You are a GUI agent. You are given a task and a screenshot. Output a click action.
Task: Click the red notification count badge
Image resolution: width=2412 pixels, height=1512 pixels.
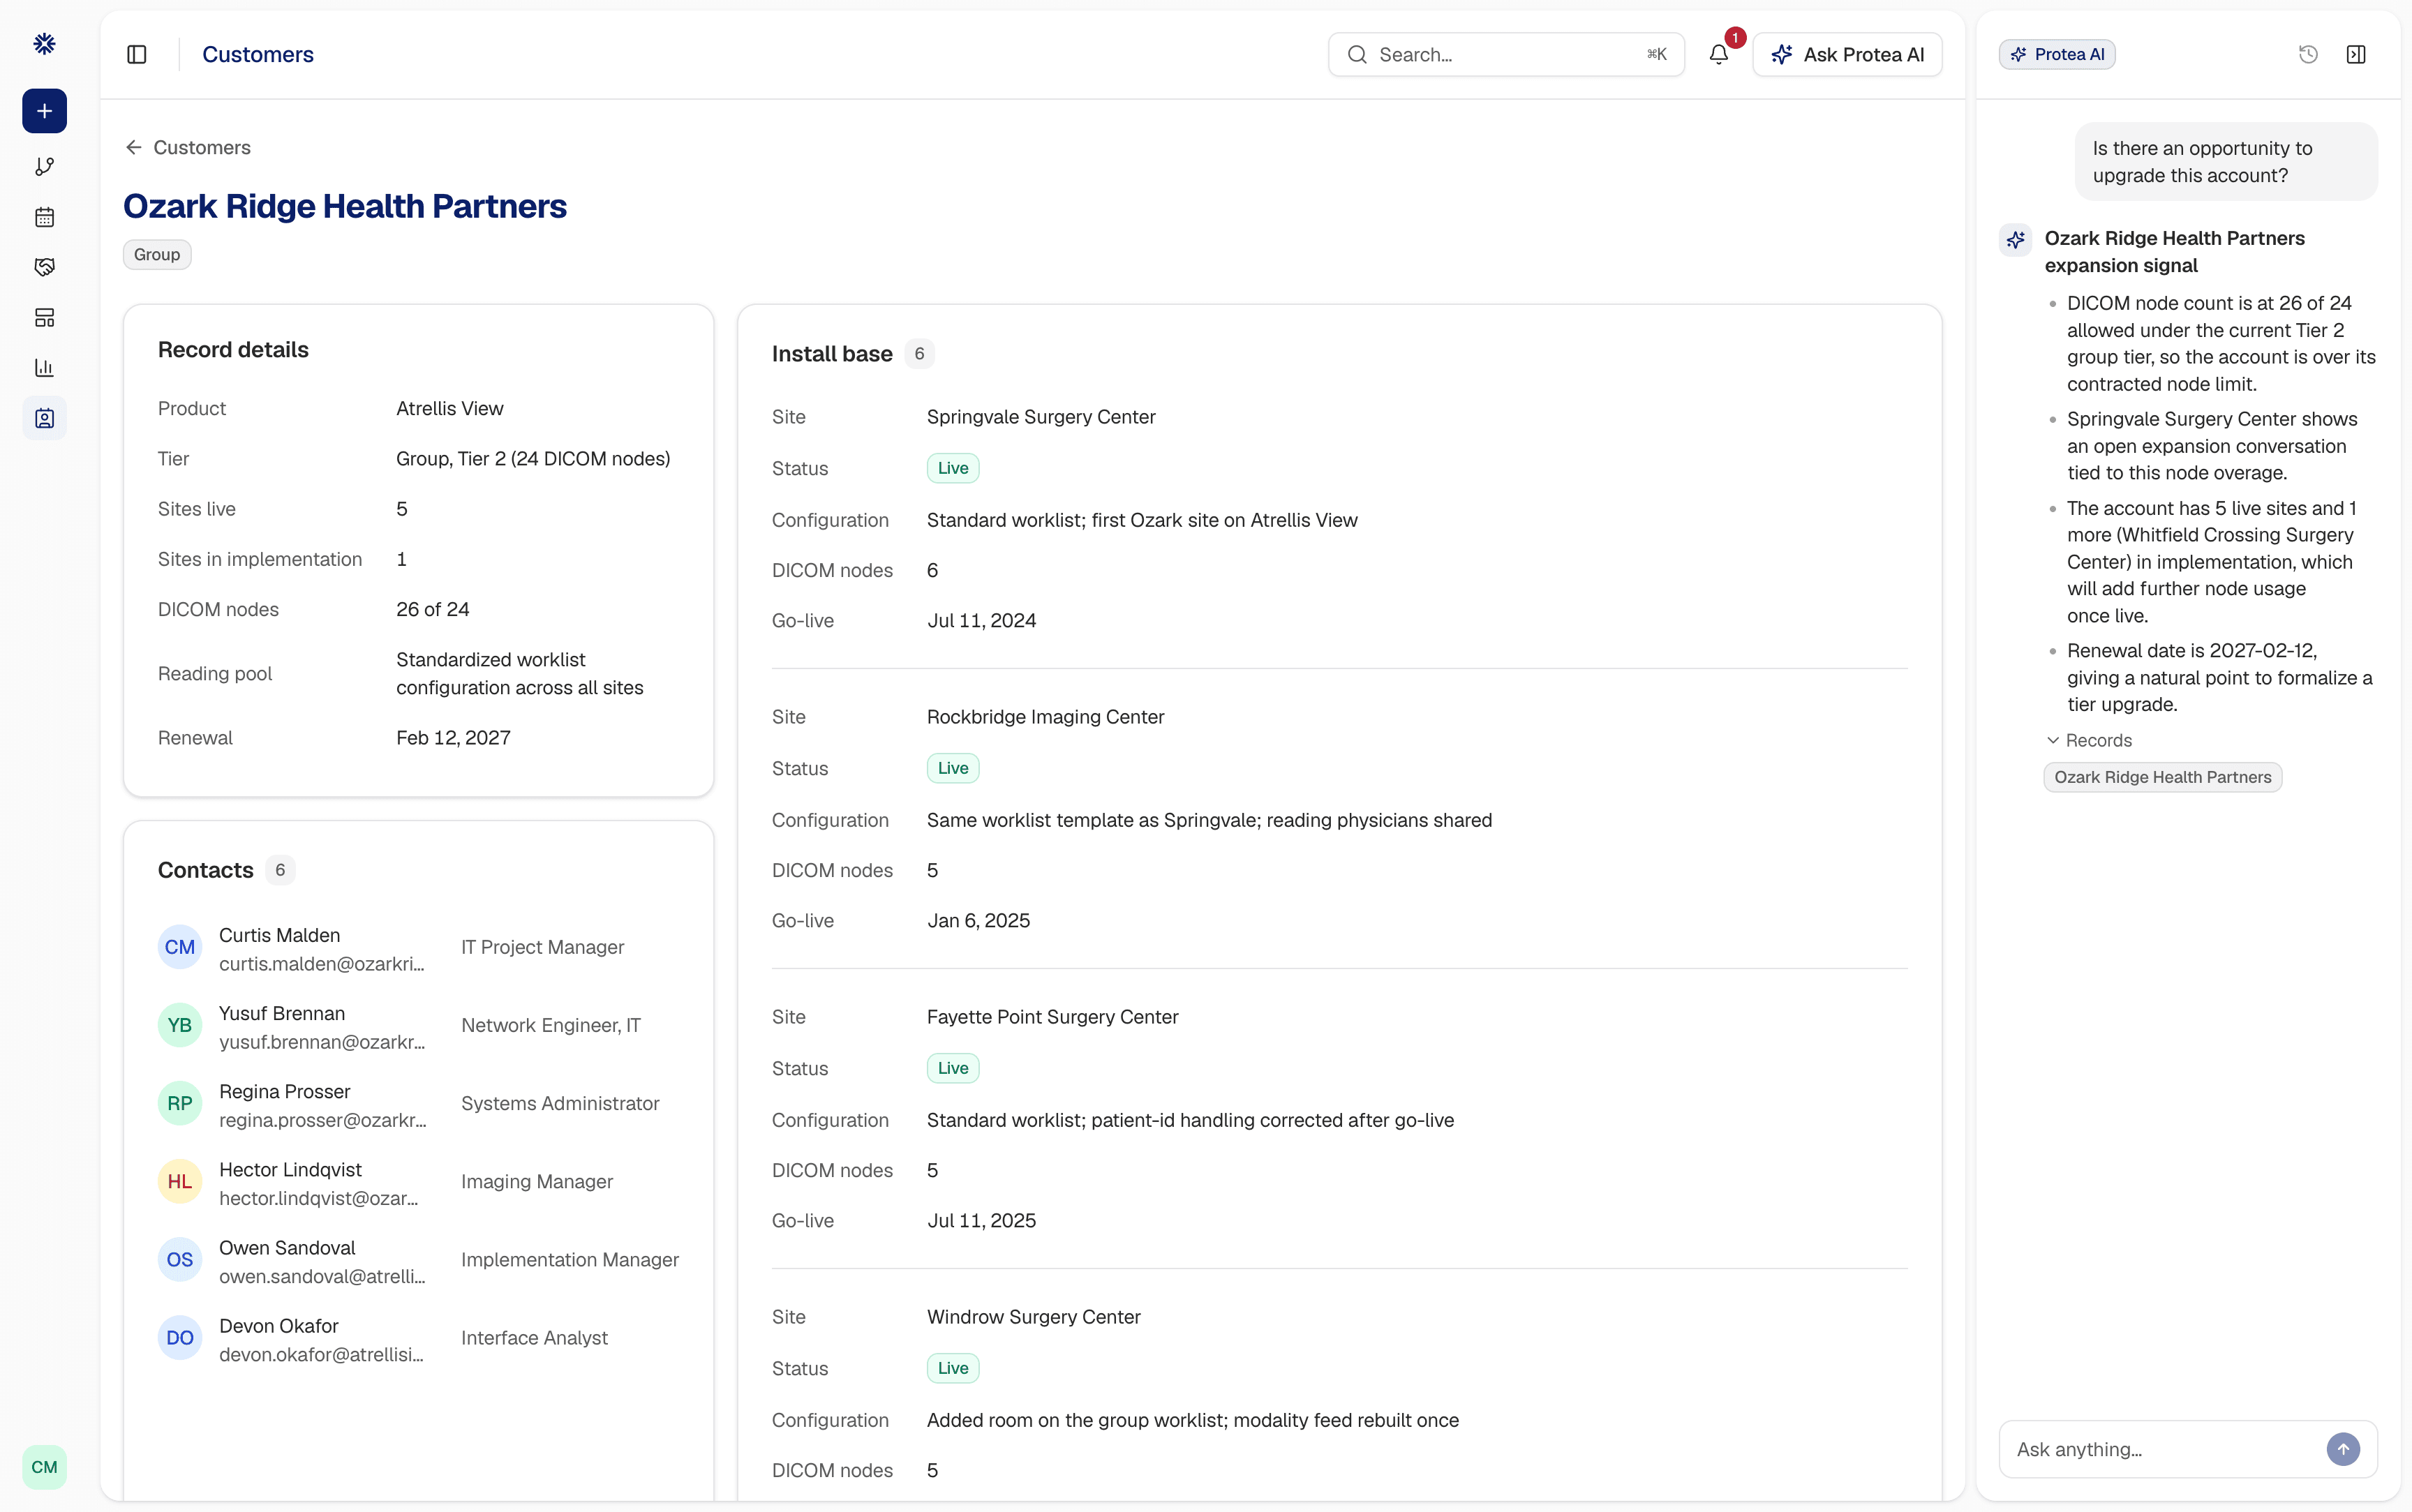click(x=1735, y=38)
